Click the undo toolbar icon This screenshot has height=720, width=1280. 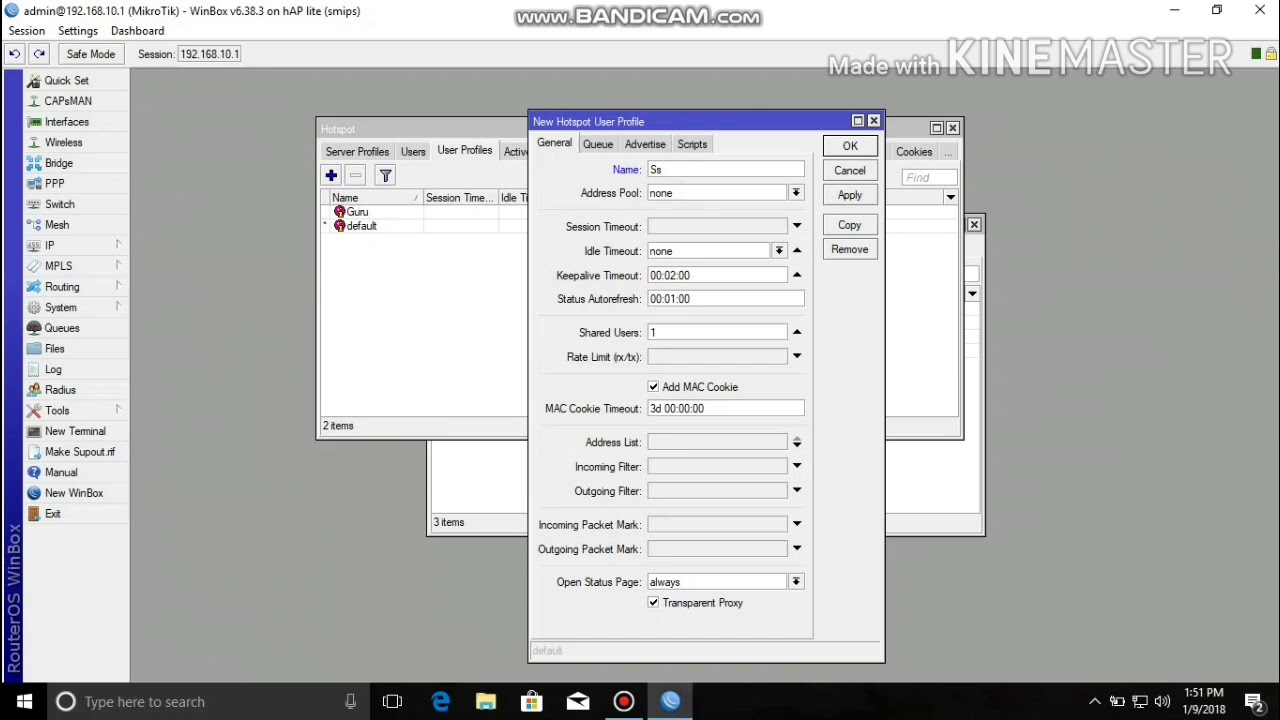pyautogui.click(x=15, y=54)
